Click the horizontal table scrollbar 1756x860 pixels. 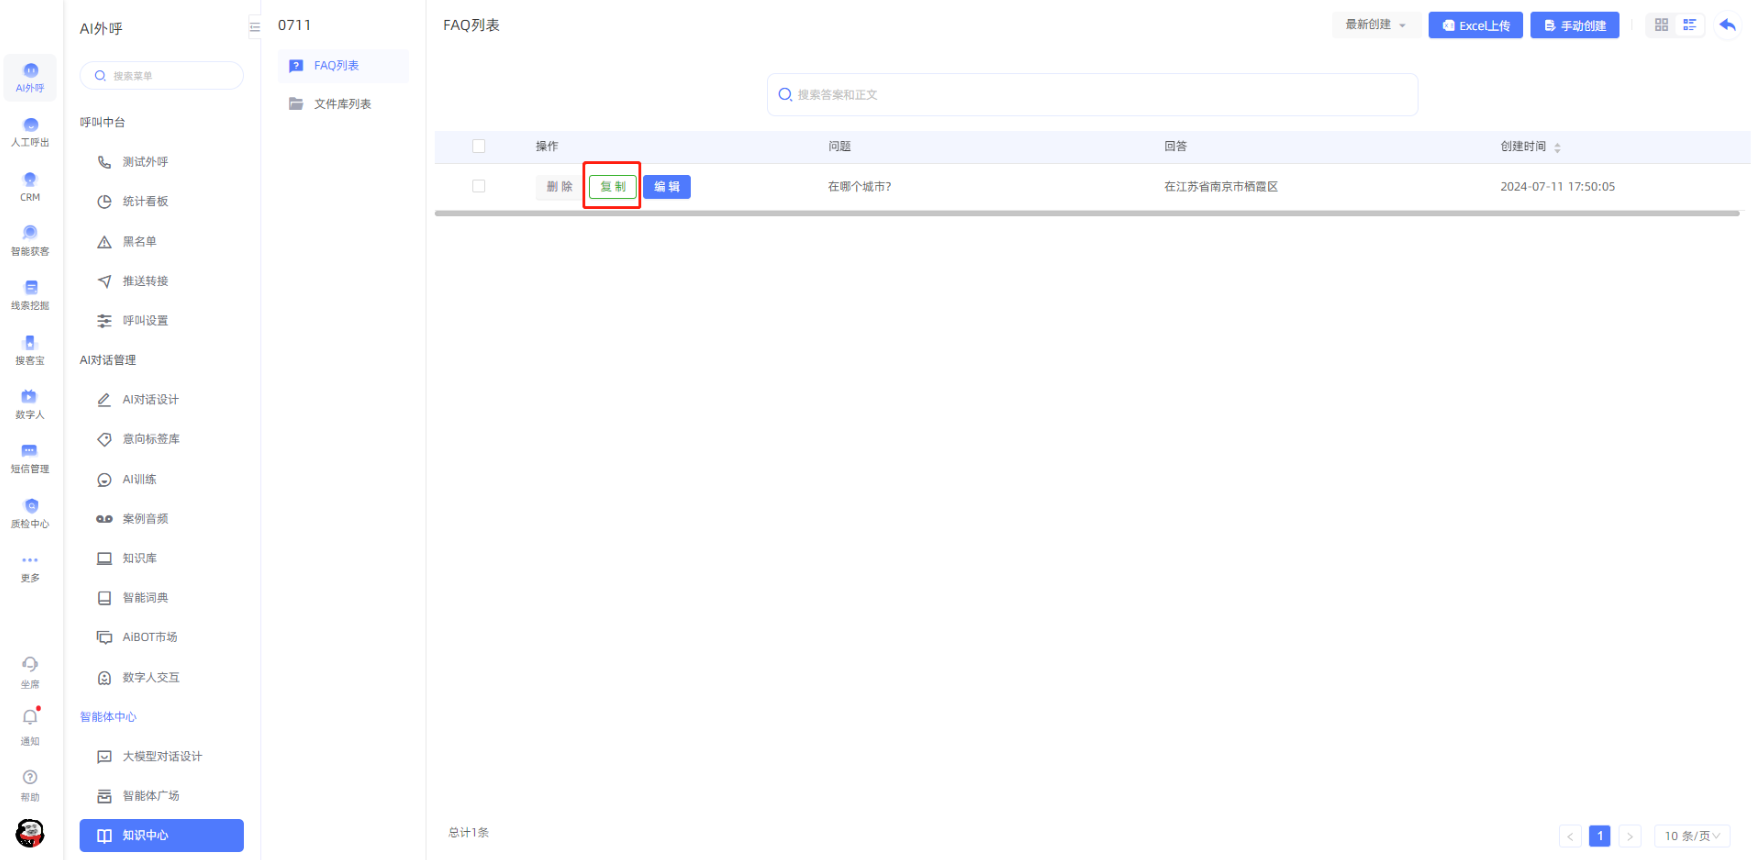pyautogui.click(x=1086, y=213)
